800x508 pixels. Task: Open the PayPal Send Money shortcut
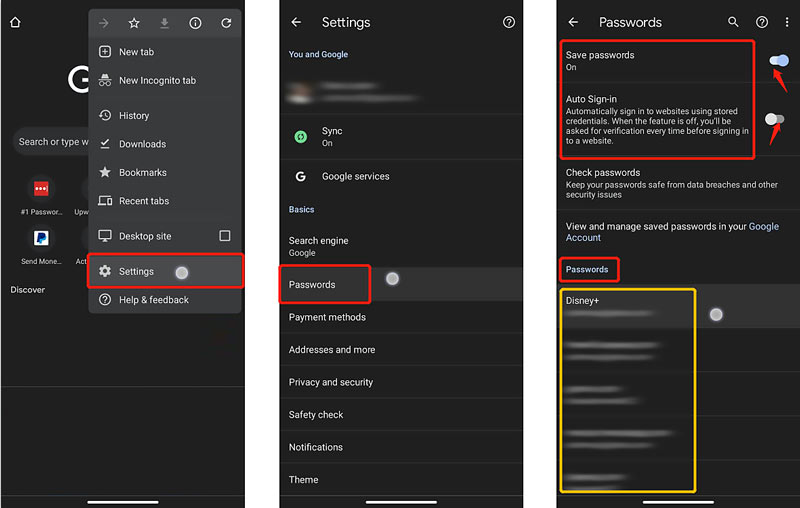41,245
